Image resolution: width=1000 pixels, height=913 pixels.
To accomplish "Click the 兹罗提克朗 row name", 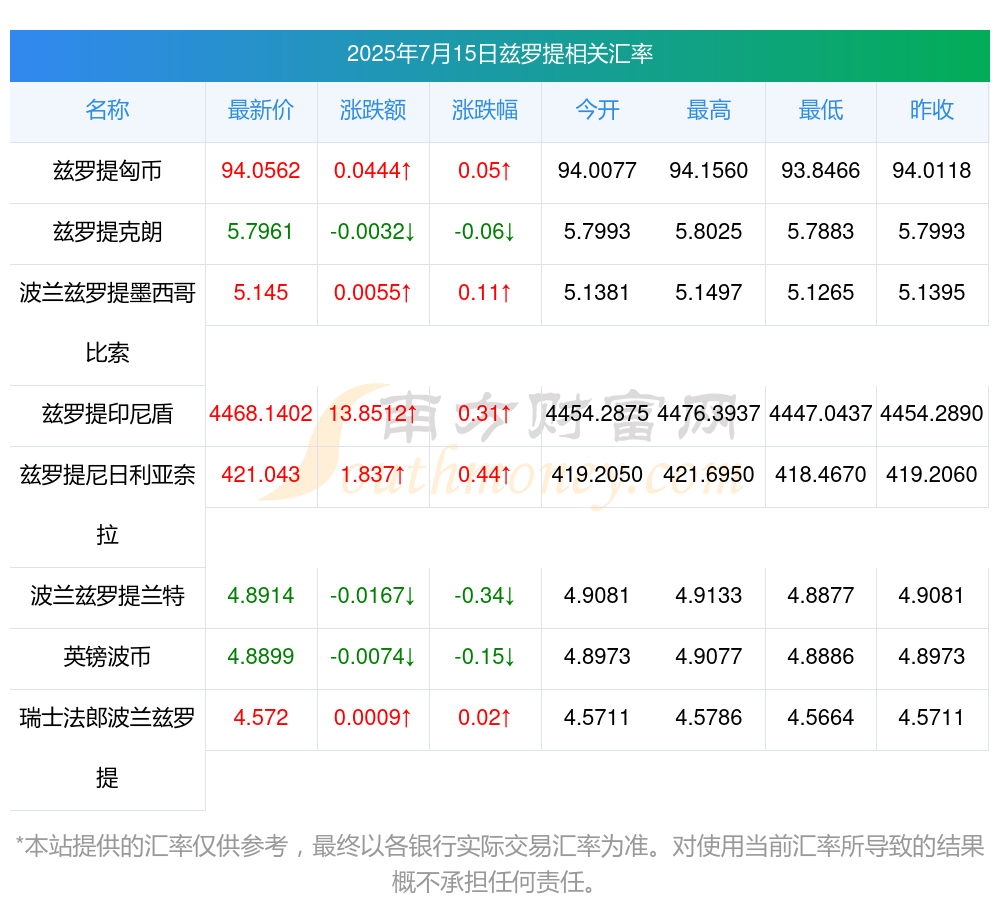I will (107, 231).
